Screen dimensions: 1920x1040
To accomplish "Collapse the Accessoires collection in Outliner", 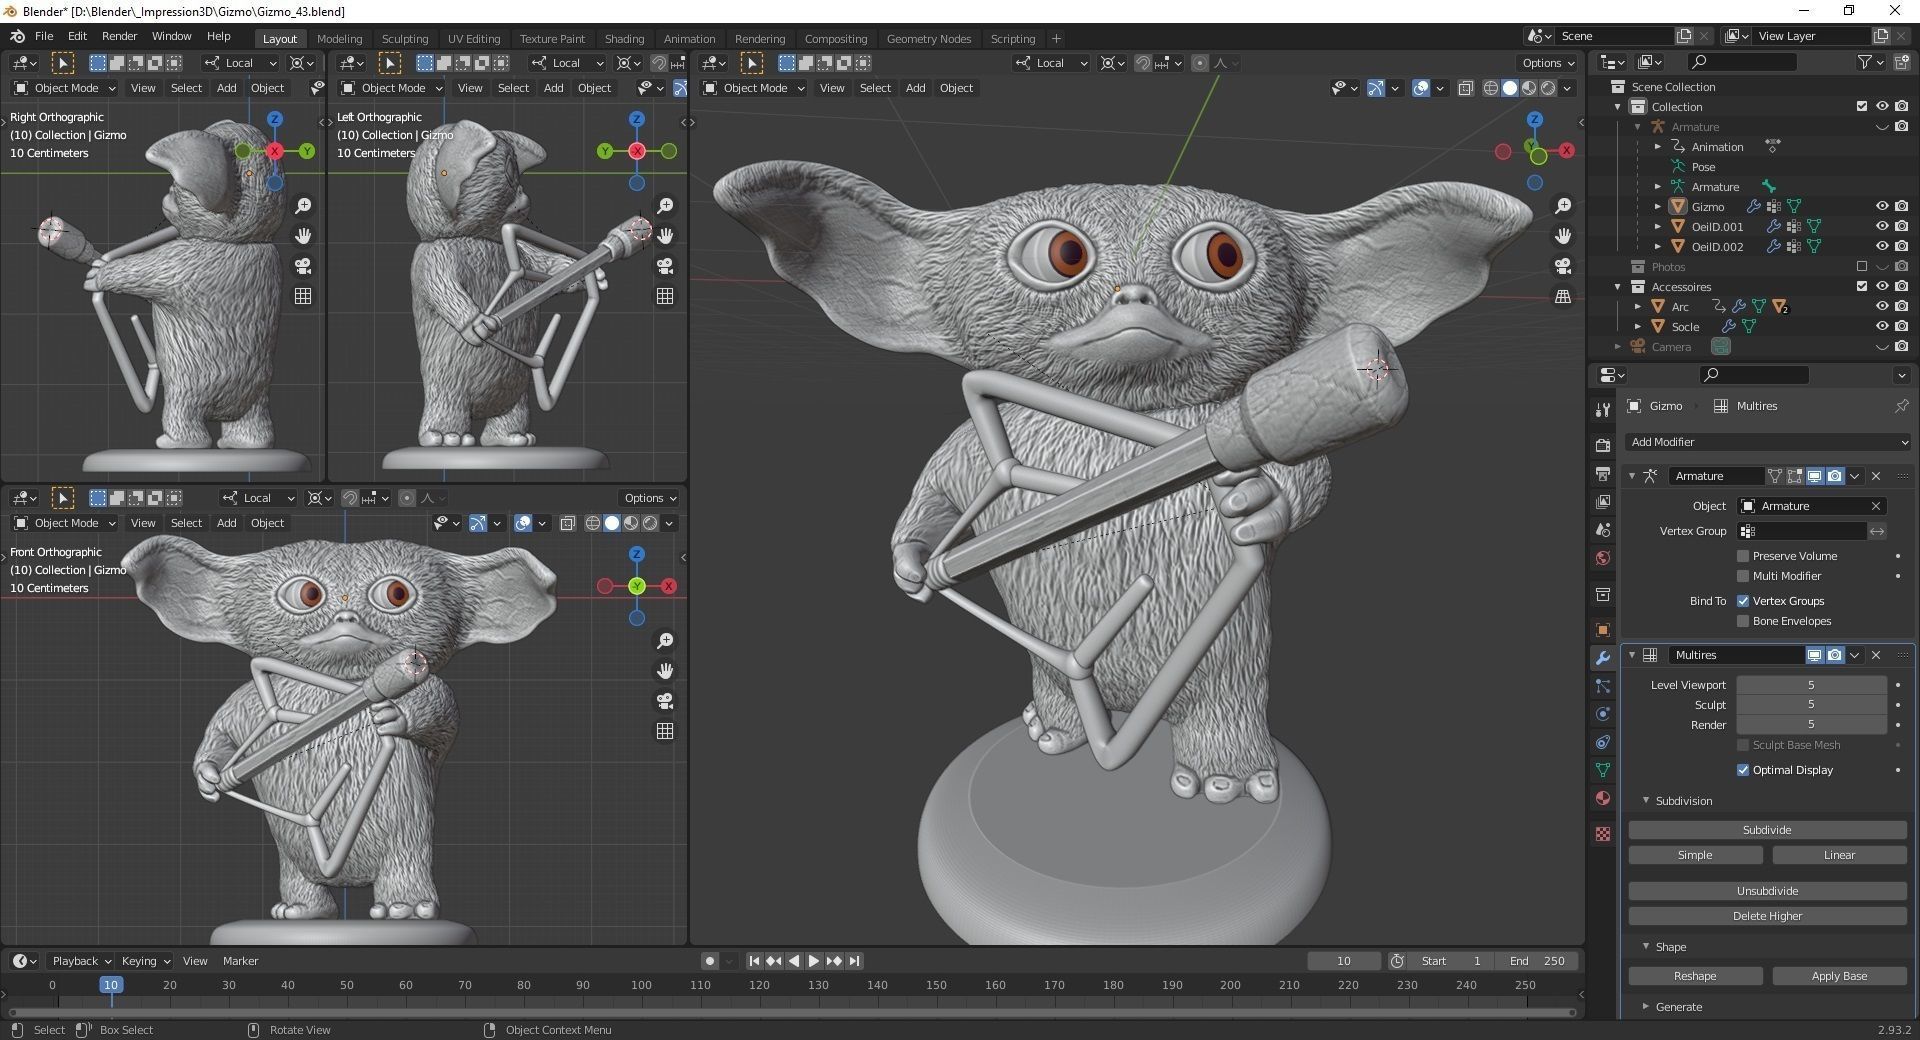I will point(1617,286).
